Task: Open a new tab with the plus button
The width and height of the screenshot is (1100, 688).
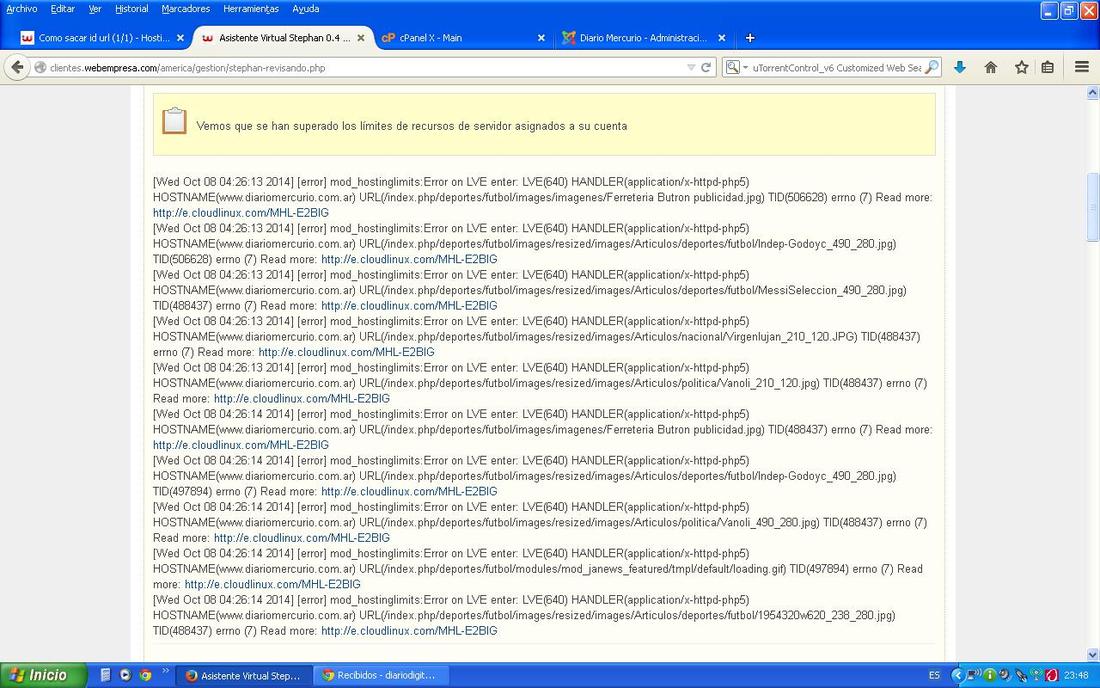Action: click(750, 38)
